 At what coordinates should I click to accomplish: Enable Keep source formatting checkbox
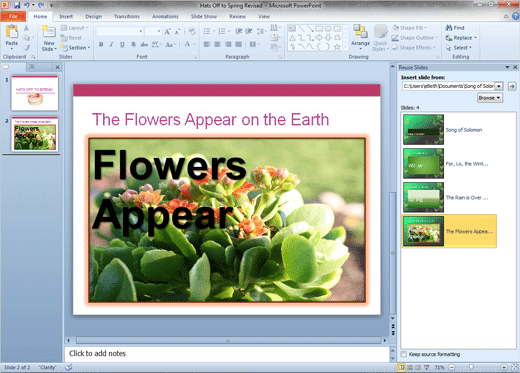point(404,354)
